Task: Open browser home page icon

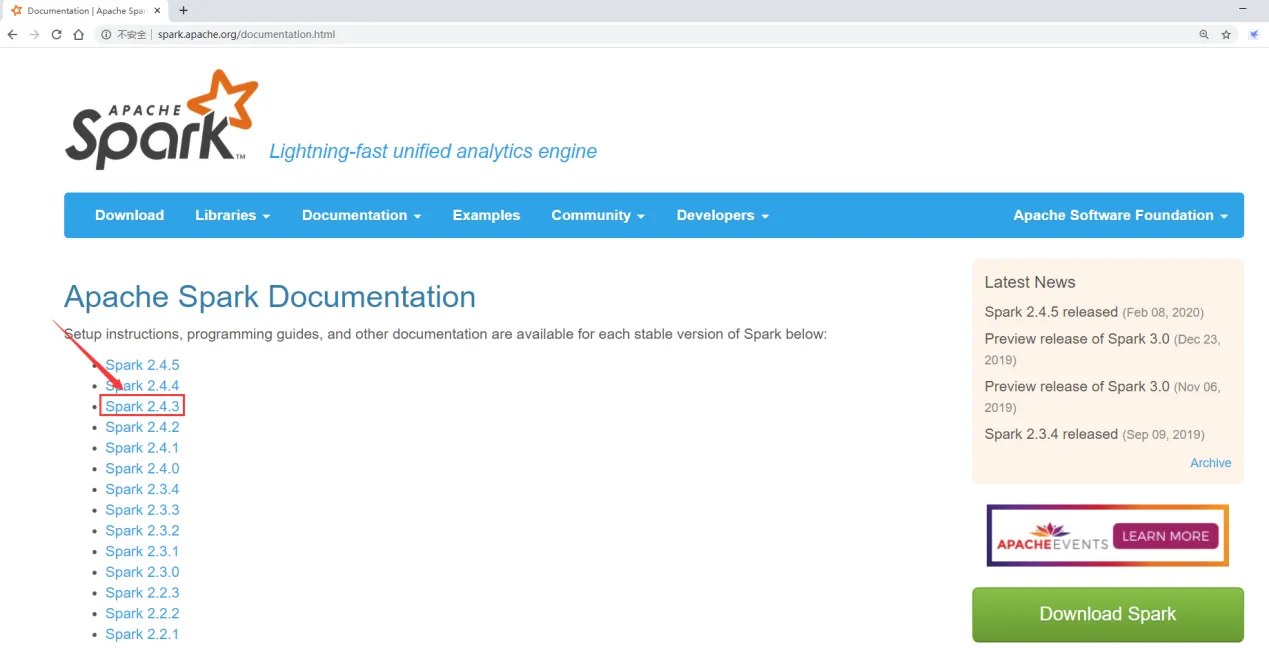Action: click(79, 34)
